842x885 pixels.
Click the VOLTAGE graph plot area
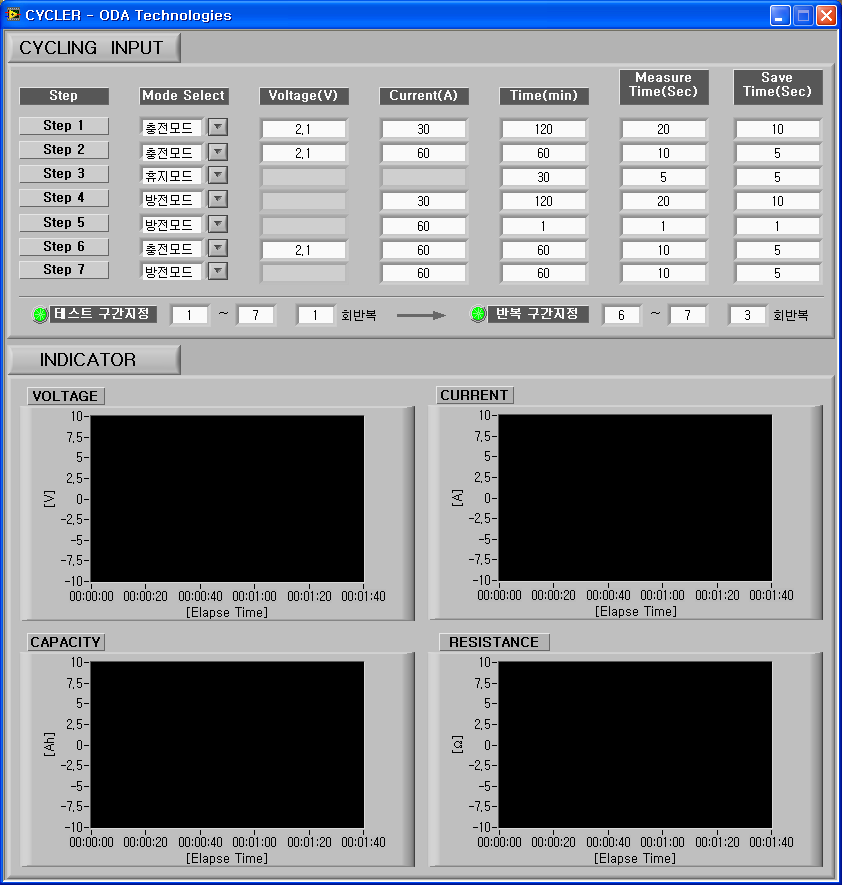coord(227,499)
